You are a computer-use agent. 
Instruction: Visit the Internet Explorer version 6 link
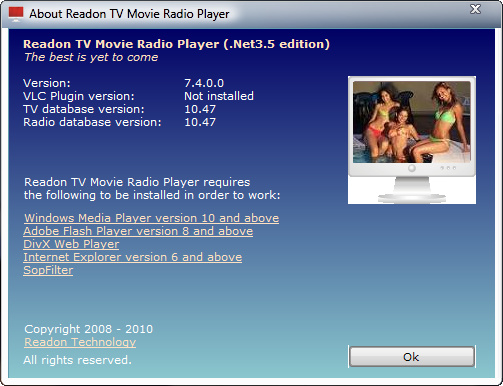(133, 257)
